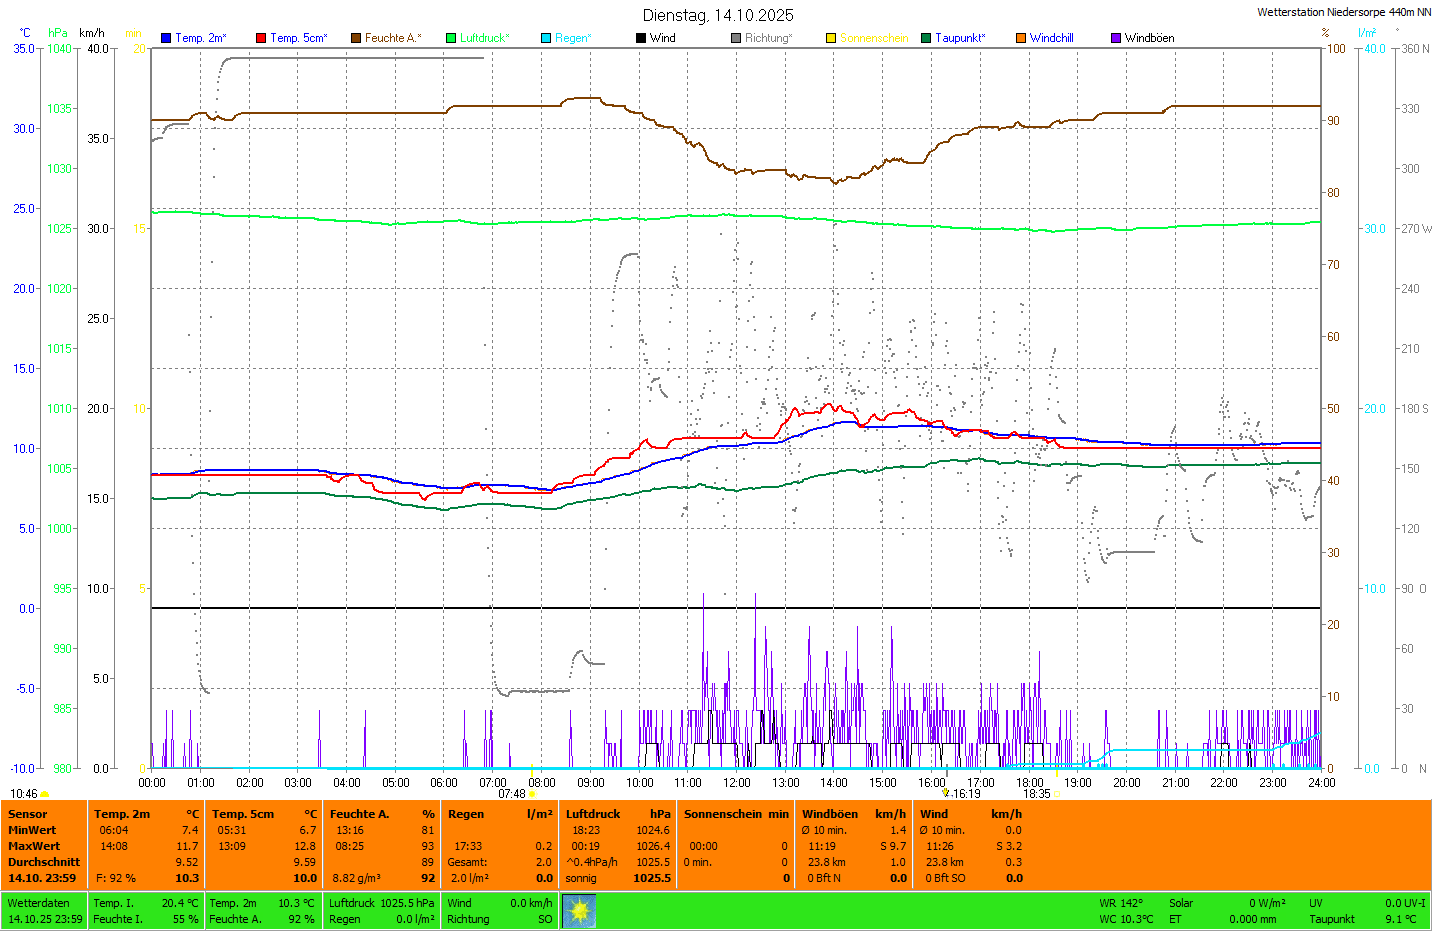Click the 12:00 label on time axis
This screenshot has height=931, width=1432.
click(x=737, y=783)
